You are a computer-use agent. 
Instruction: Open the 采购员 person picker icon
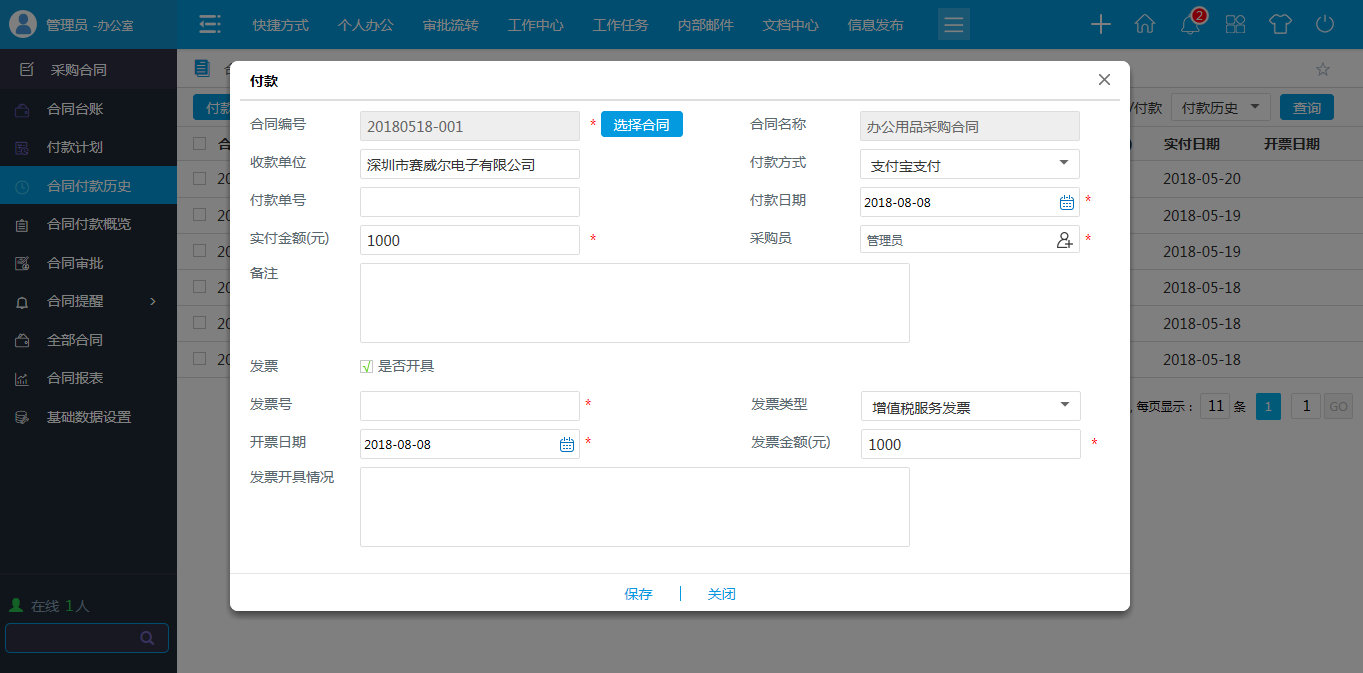pos(1064,239)
